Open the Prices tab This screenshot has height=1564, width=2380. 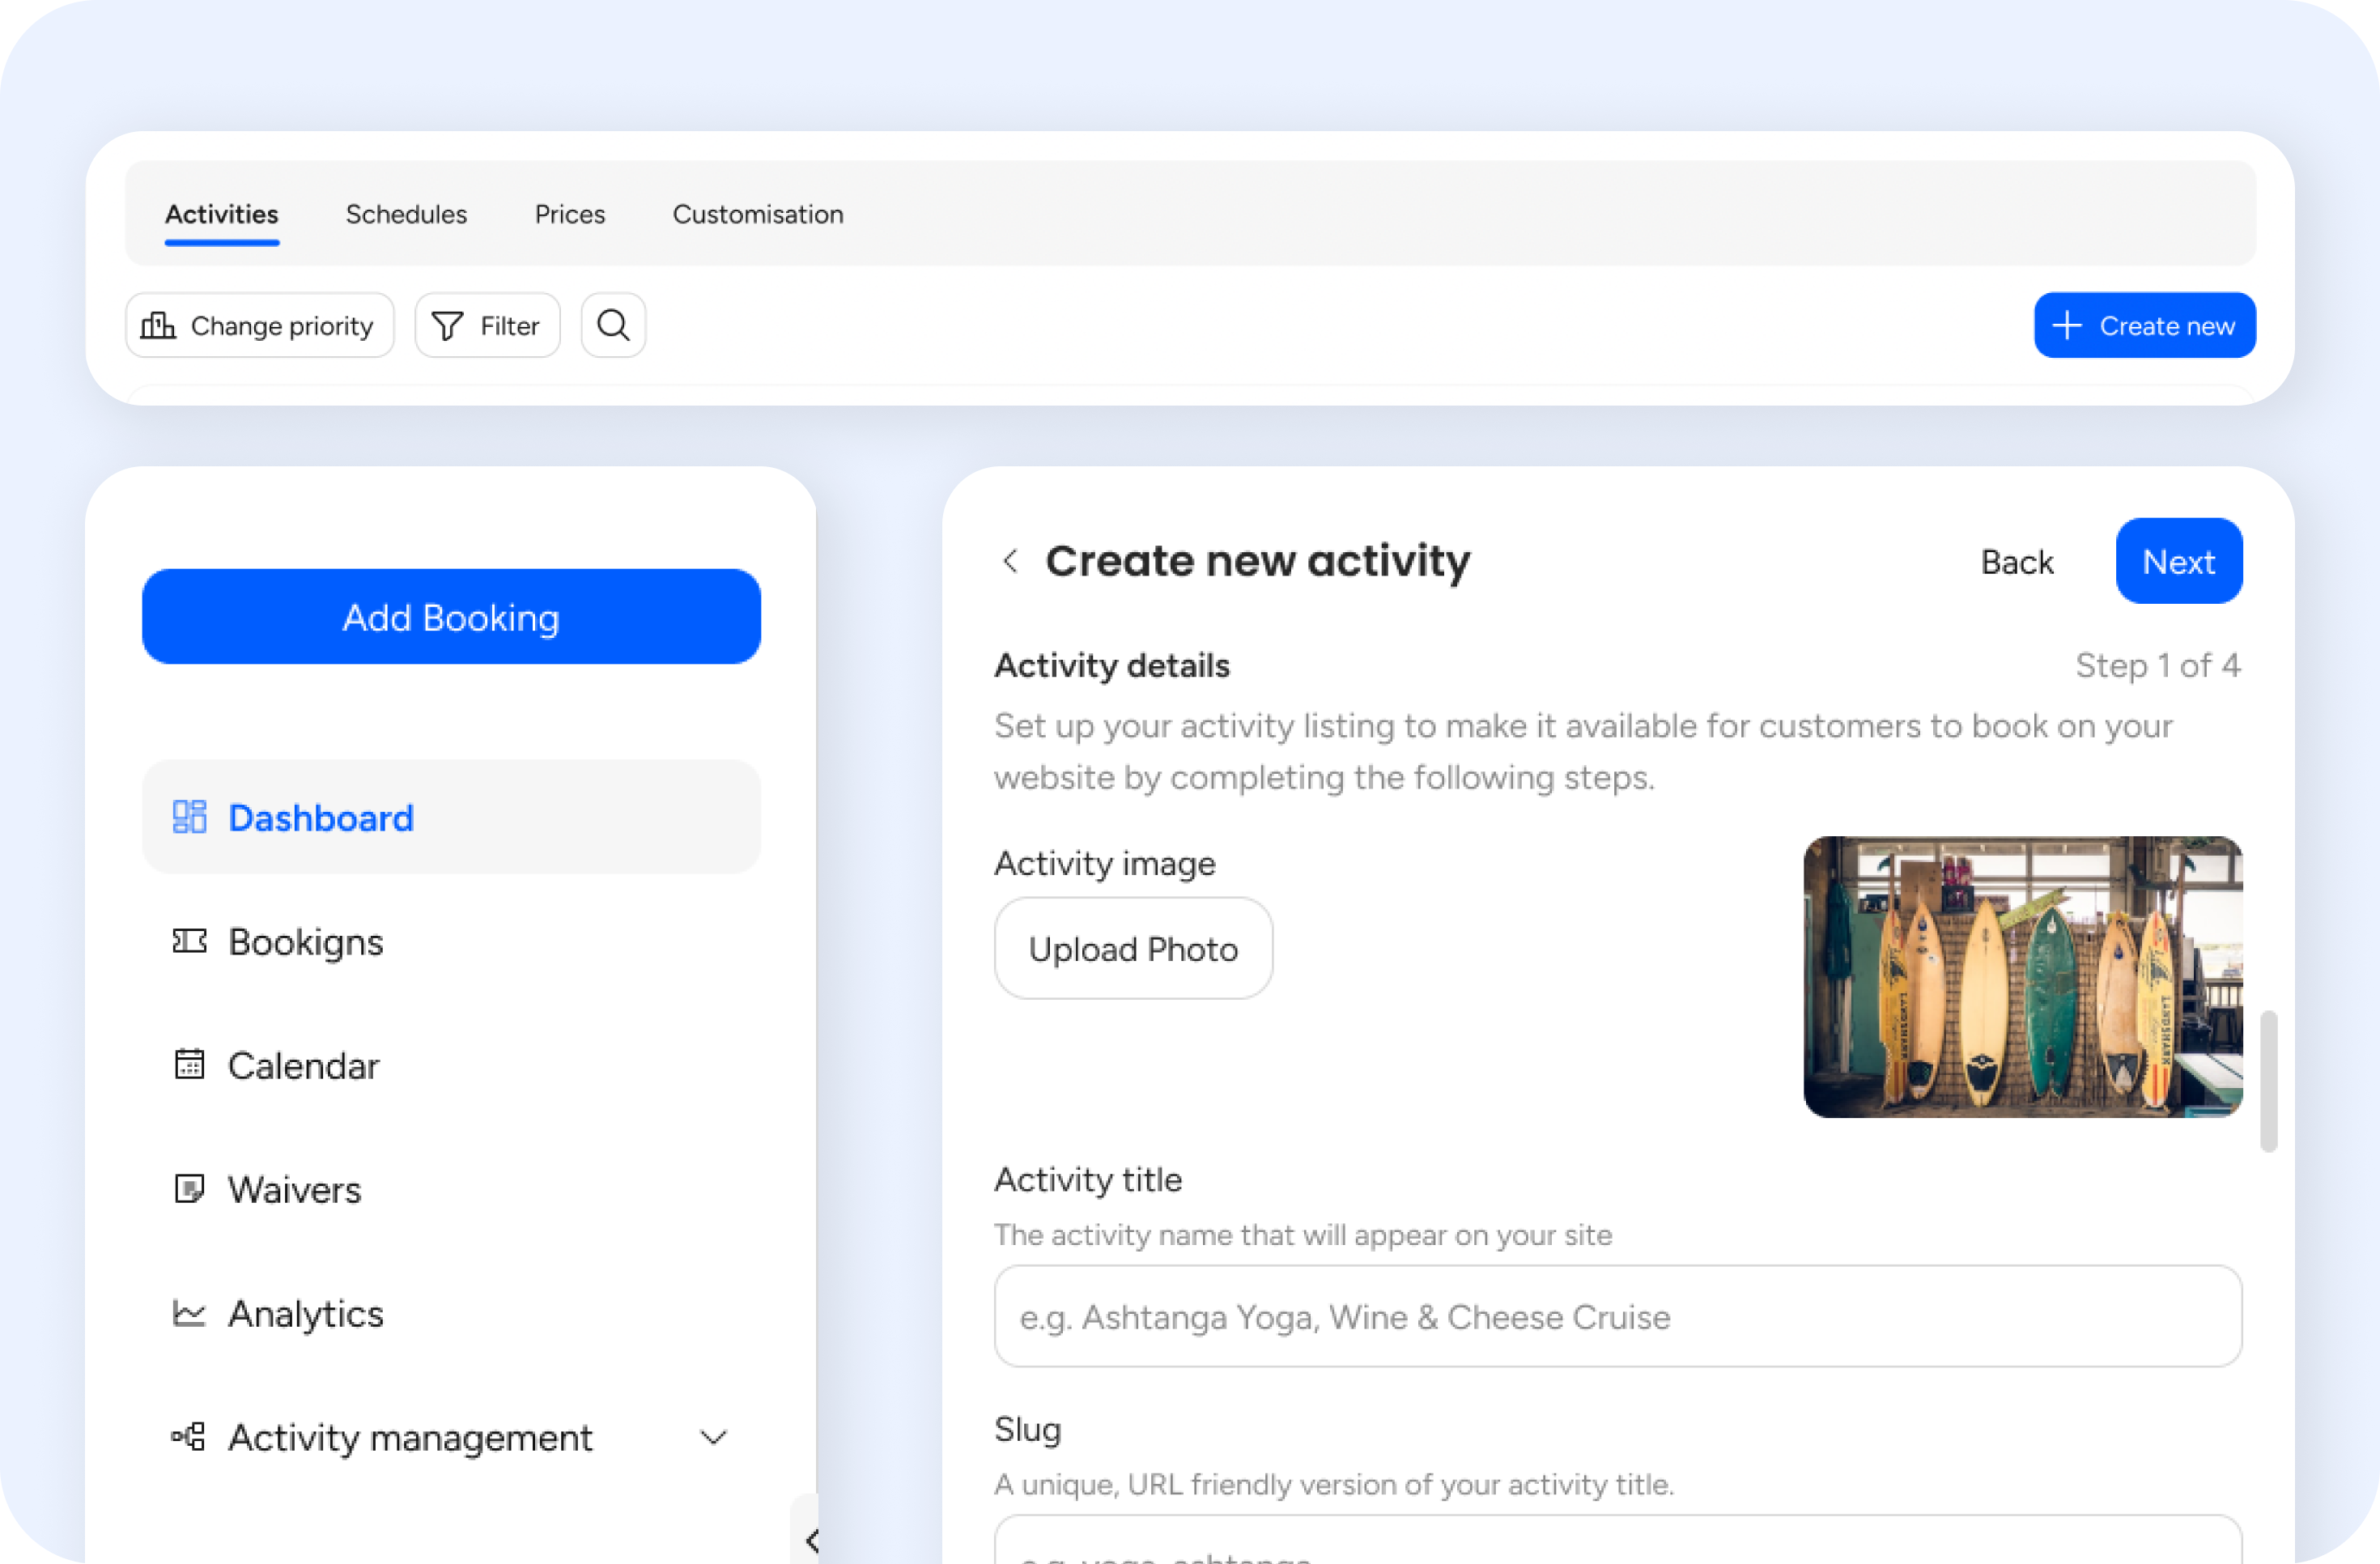click(569, 214)
